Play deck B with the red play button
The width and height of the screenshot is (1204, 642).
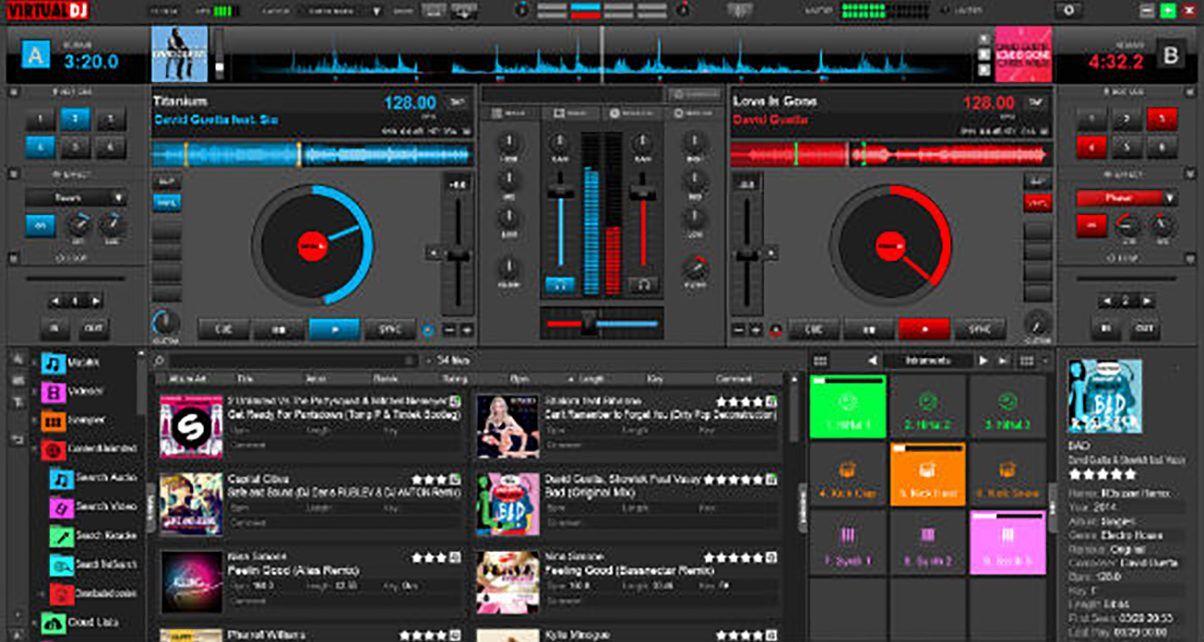(x=924, y=329)
